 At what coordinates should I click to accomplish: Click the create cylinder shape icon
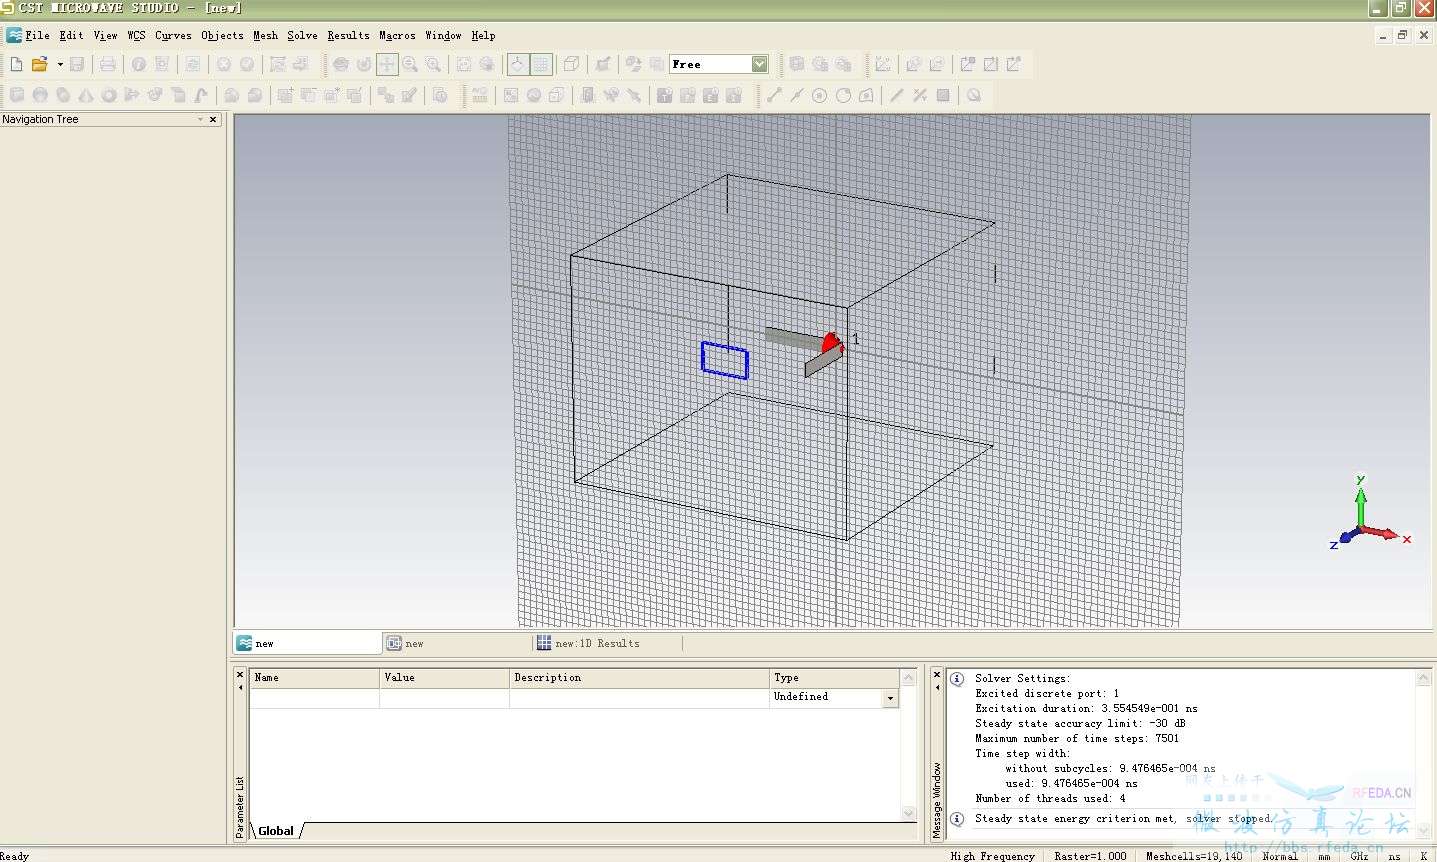pos(63,95)
